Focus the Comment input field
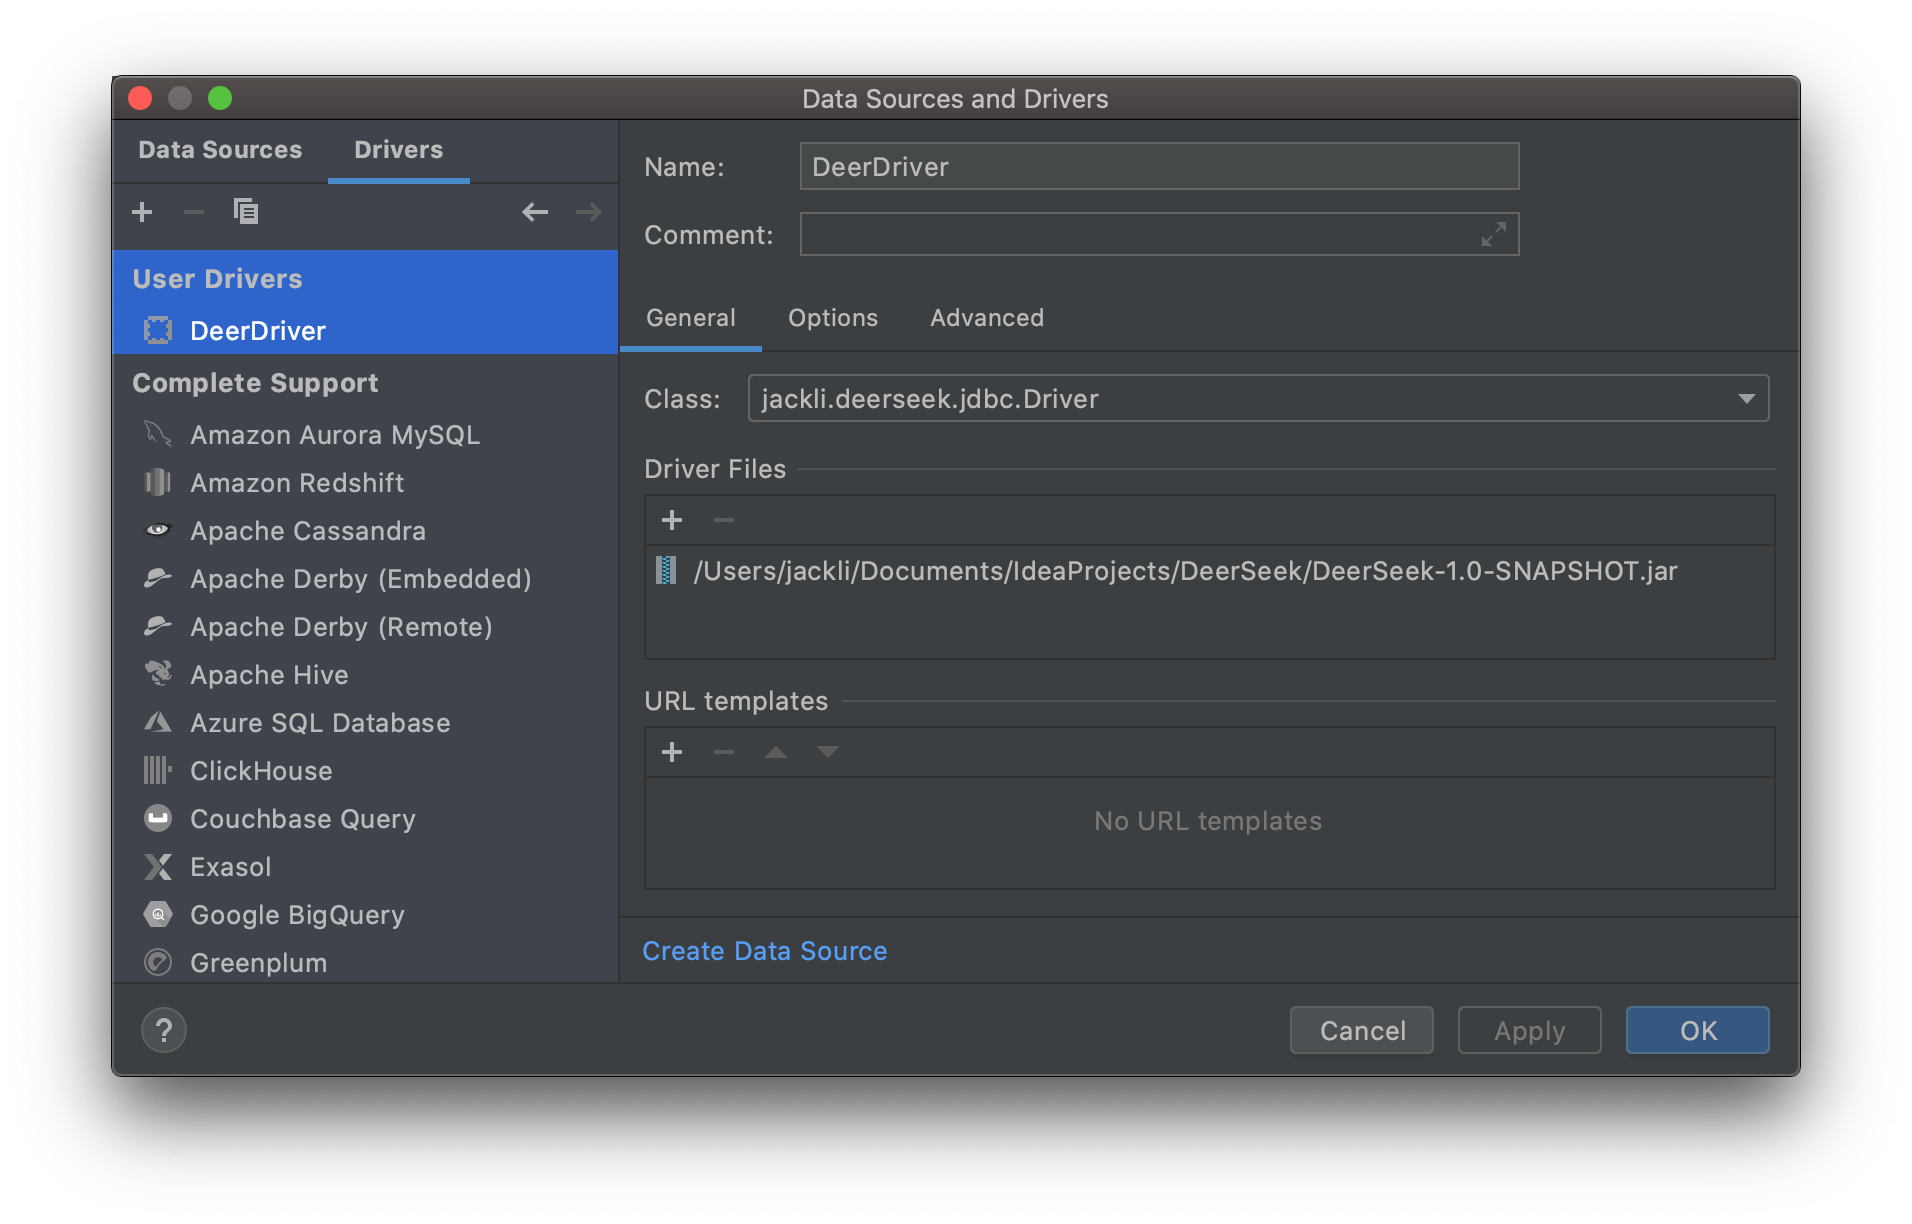The image size is (1912, 1224). tap(1160, 234)
